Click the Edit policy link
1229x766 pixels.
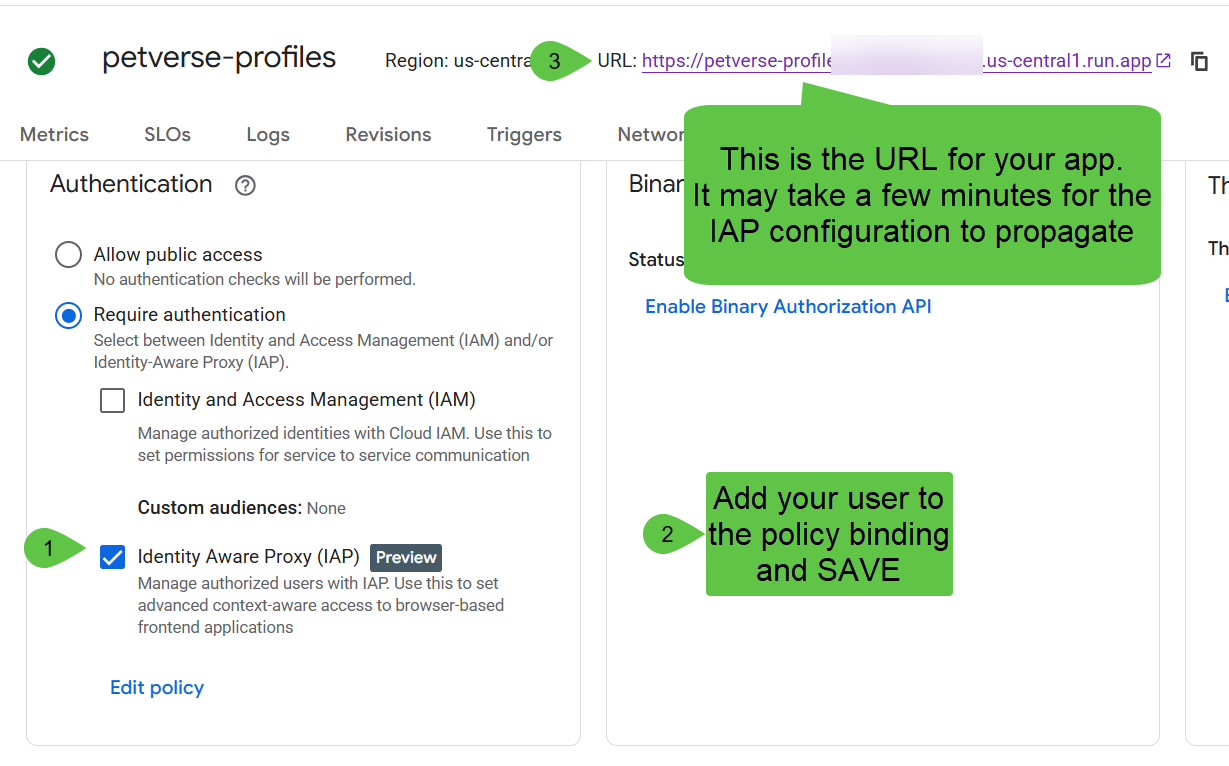pos(157,687)
